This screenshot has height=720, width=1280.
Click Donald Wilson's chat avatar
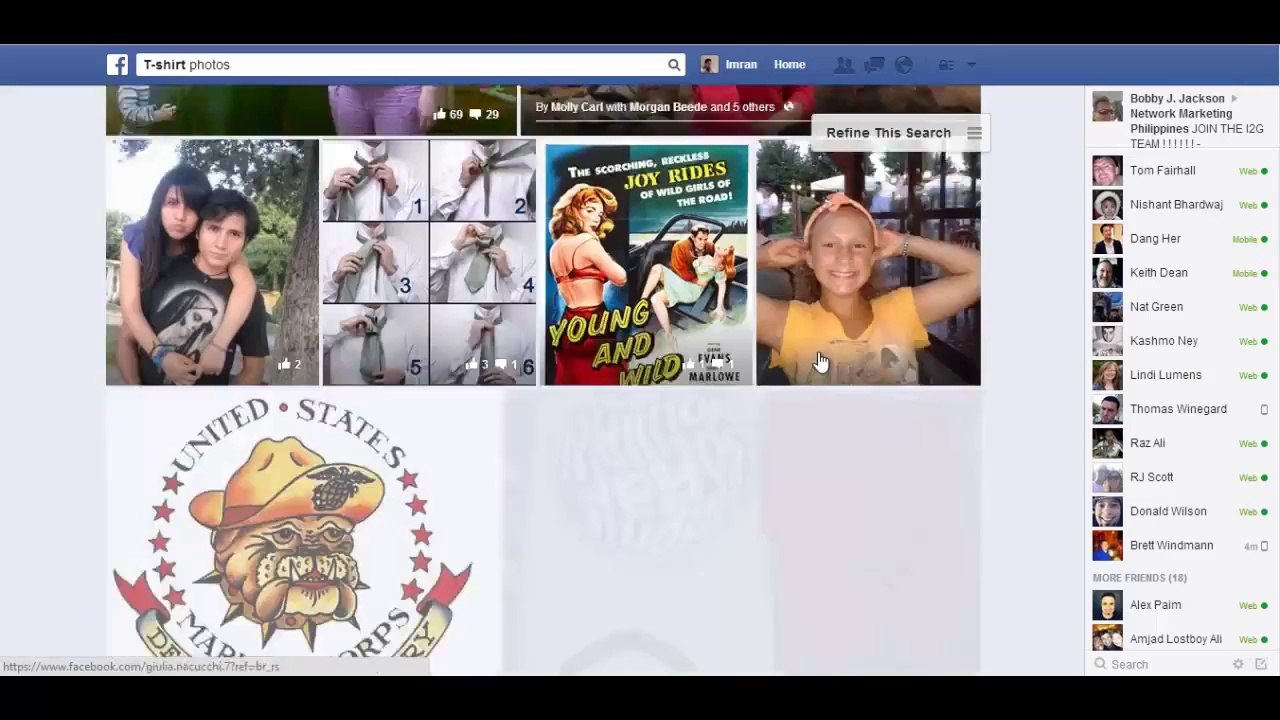coord(1107,511)
